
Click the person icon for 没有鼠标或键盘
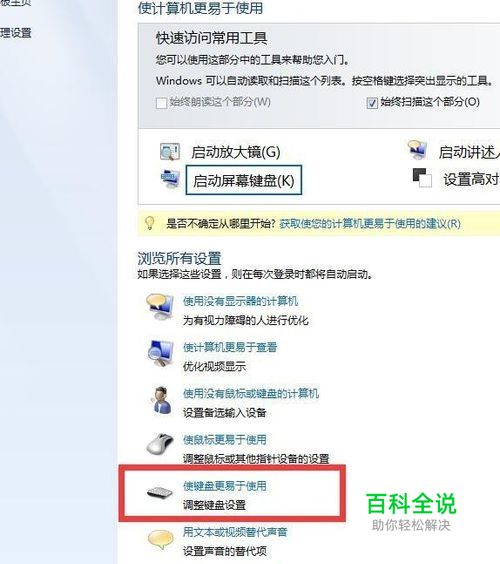pos(161,400)
